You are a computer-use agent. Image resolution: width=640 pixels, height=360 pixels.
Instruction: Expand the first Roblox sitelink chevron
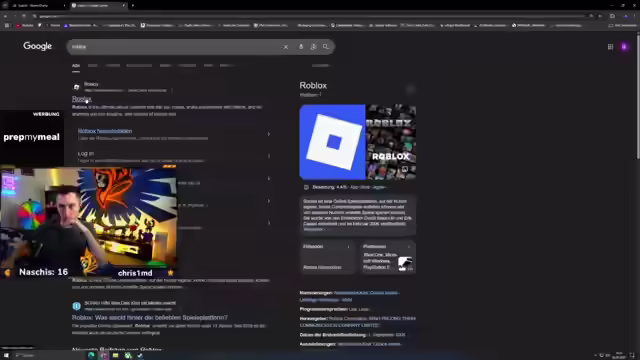269,134
